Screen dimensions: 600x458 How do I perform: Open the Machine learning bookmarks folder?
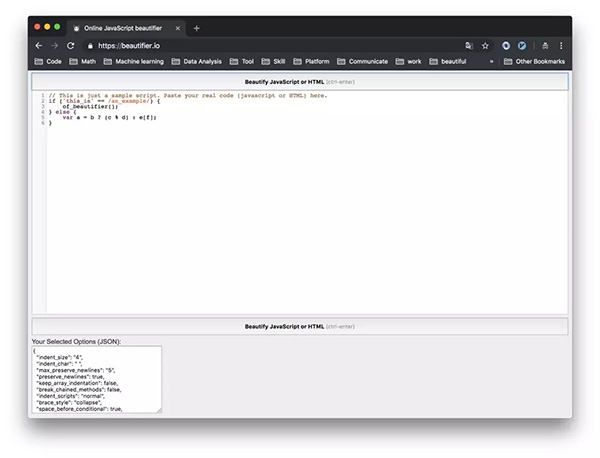[x=134, y=62]
